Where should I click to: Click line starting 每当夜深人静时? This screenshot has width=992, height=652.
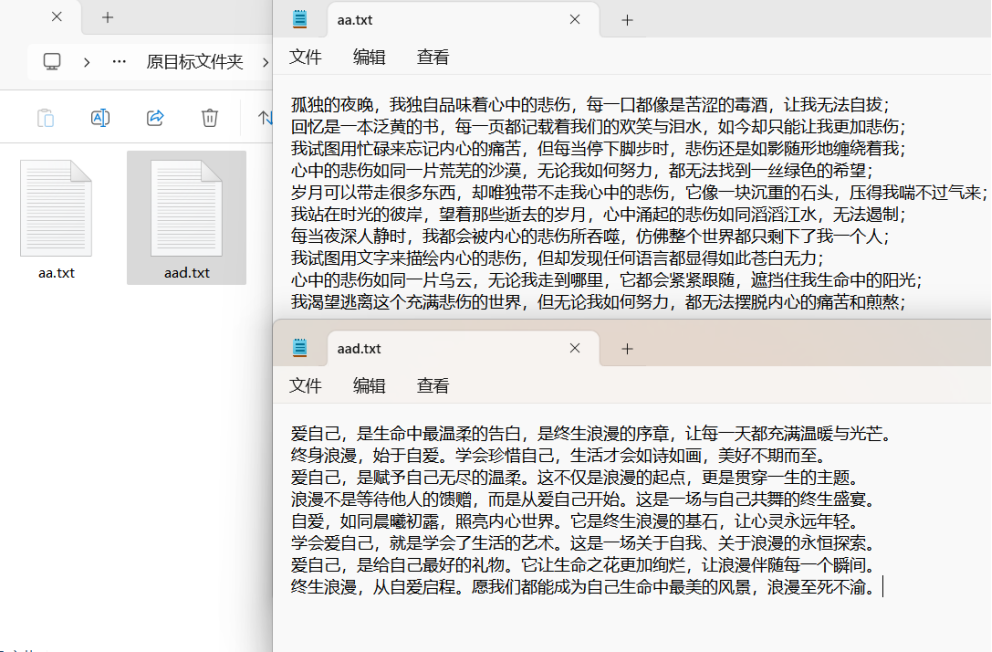(590, 237)
